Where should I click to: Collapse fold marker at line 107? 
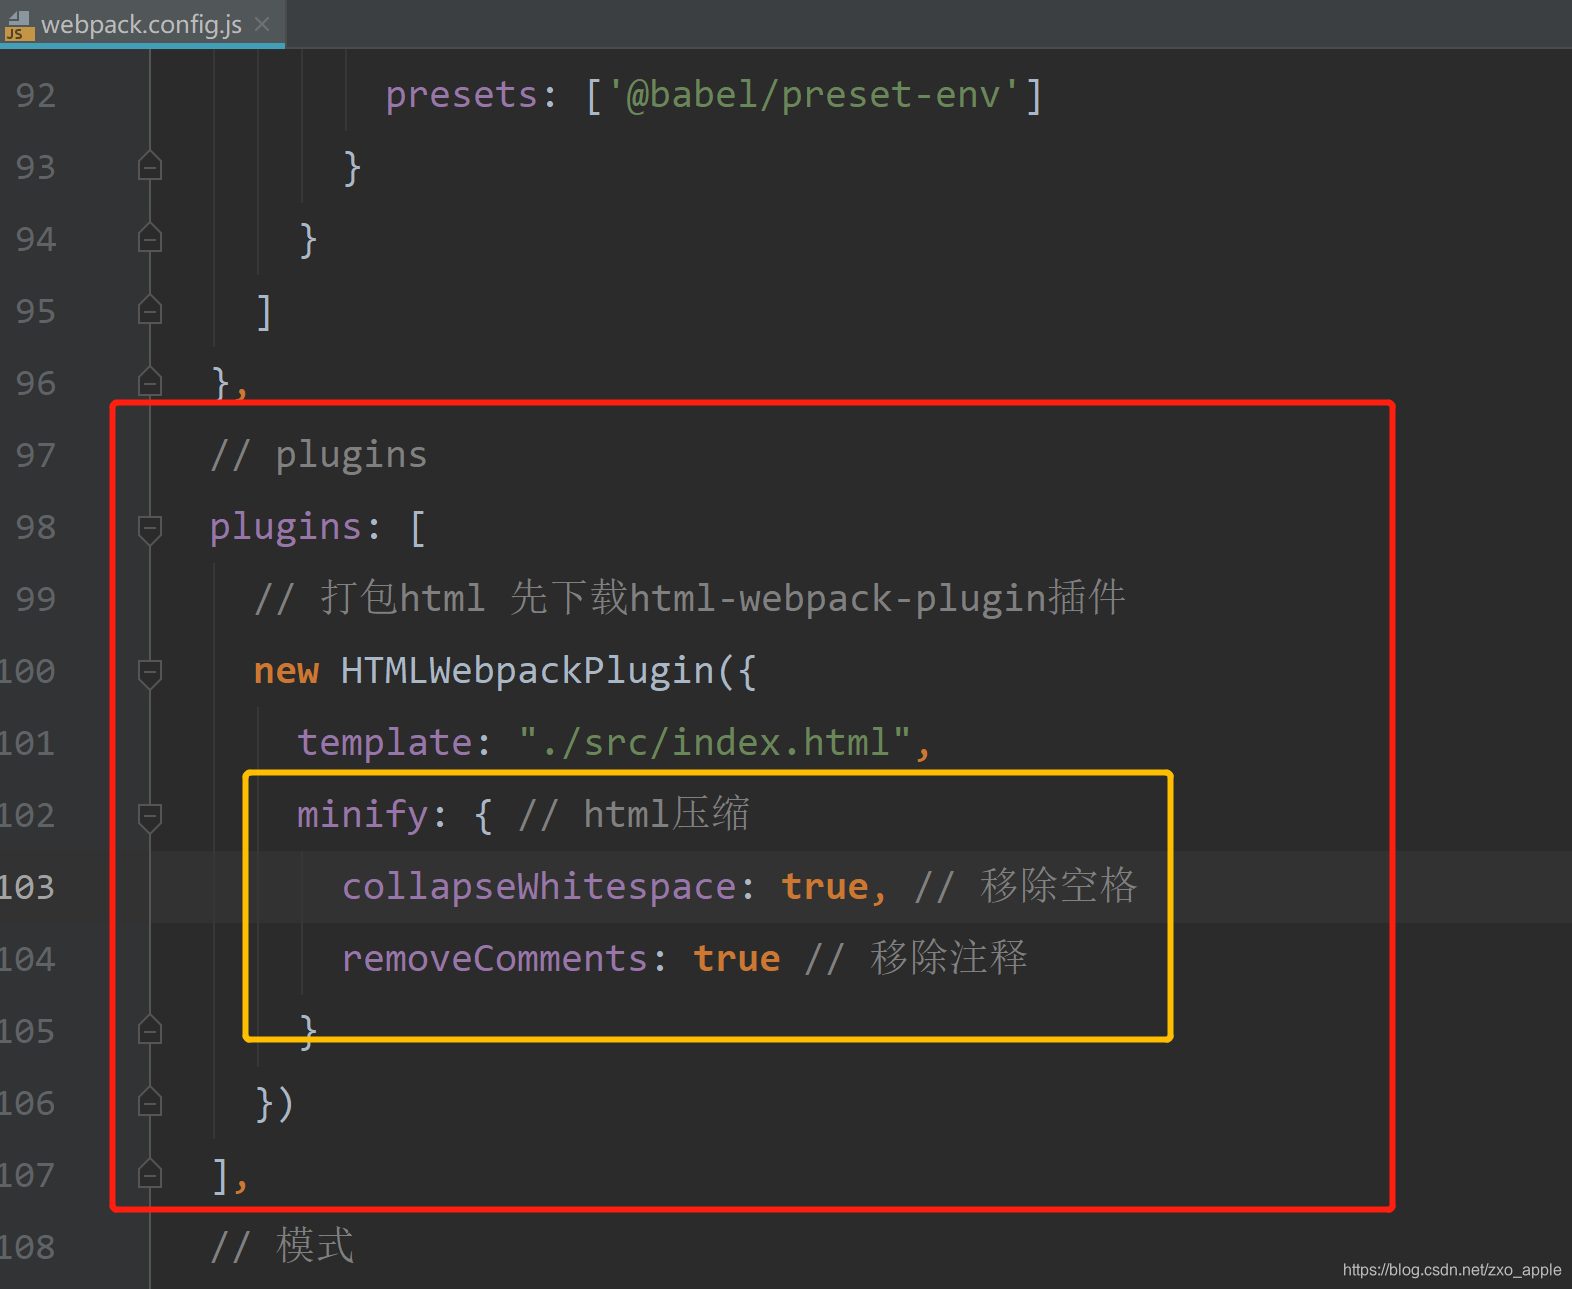click(x=150, y=1174)
